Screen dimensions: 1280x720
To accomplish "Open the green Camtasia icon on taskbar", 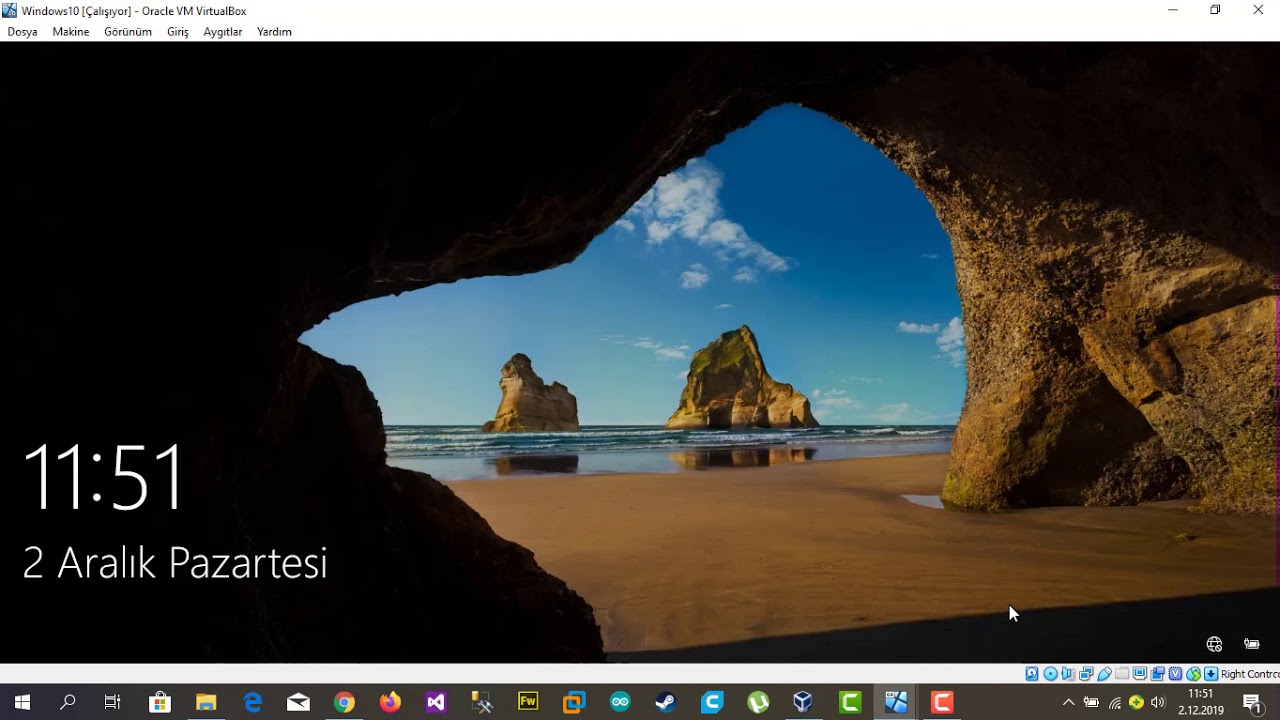I will tap(850, 702).
